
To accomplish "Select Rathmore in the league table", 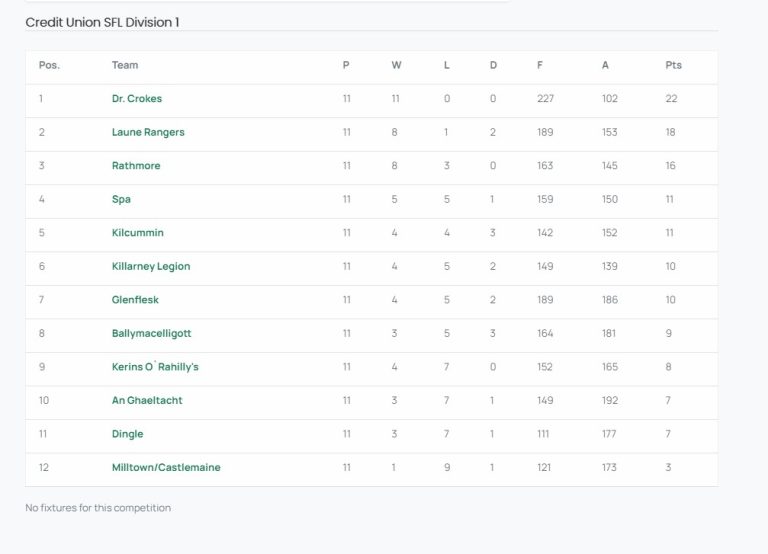I will pyautogui.click(x=136, y=166).
